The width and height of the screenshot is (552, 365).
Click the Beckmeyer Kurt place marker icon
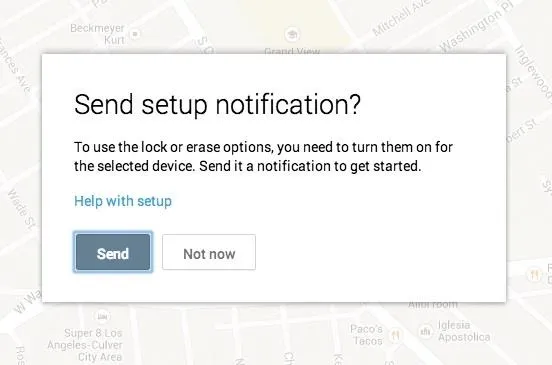tap(135, 34)
